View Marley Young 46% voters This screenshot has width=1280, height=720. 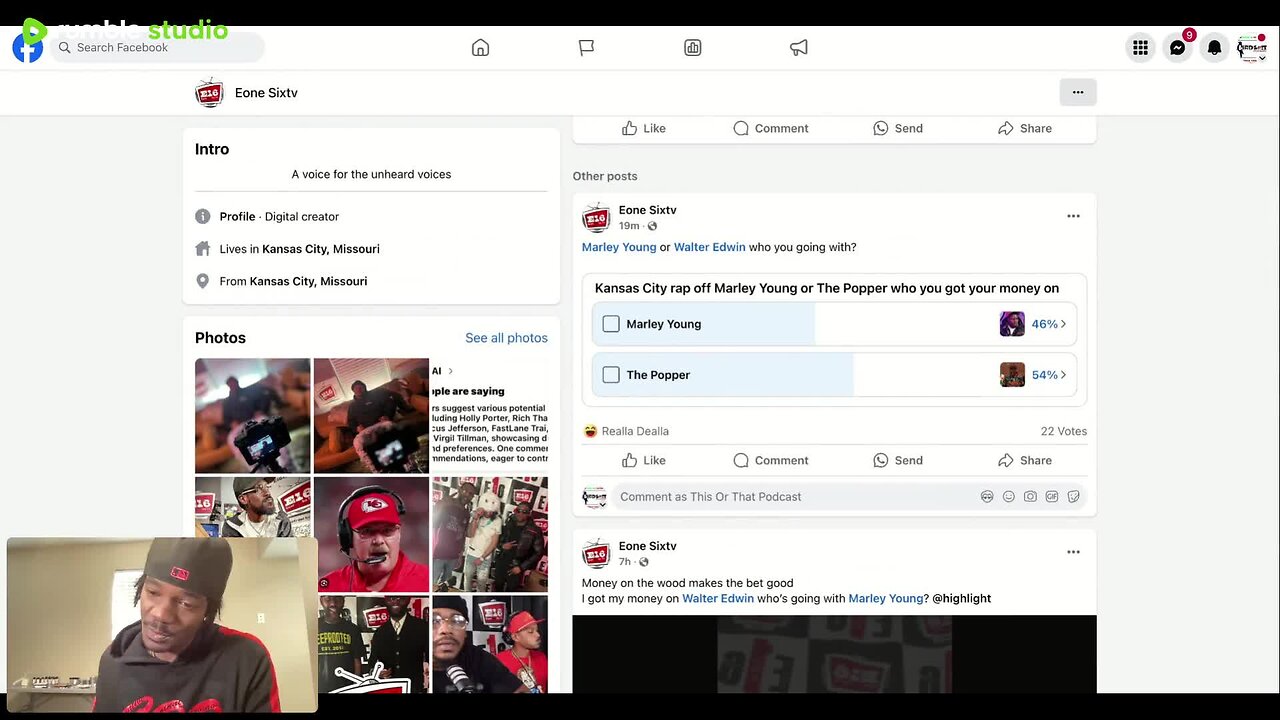[x=1049, y=324]
